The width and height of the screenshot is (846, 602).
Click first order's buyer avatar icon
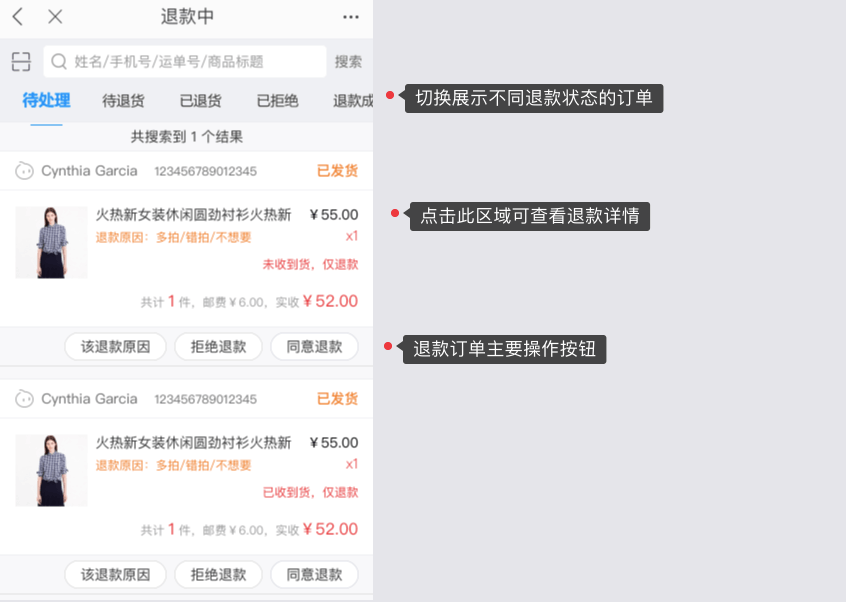pyautogui.click(x=24, y=171)
